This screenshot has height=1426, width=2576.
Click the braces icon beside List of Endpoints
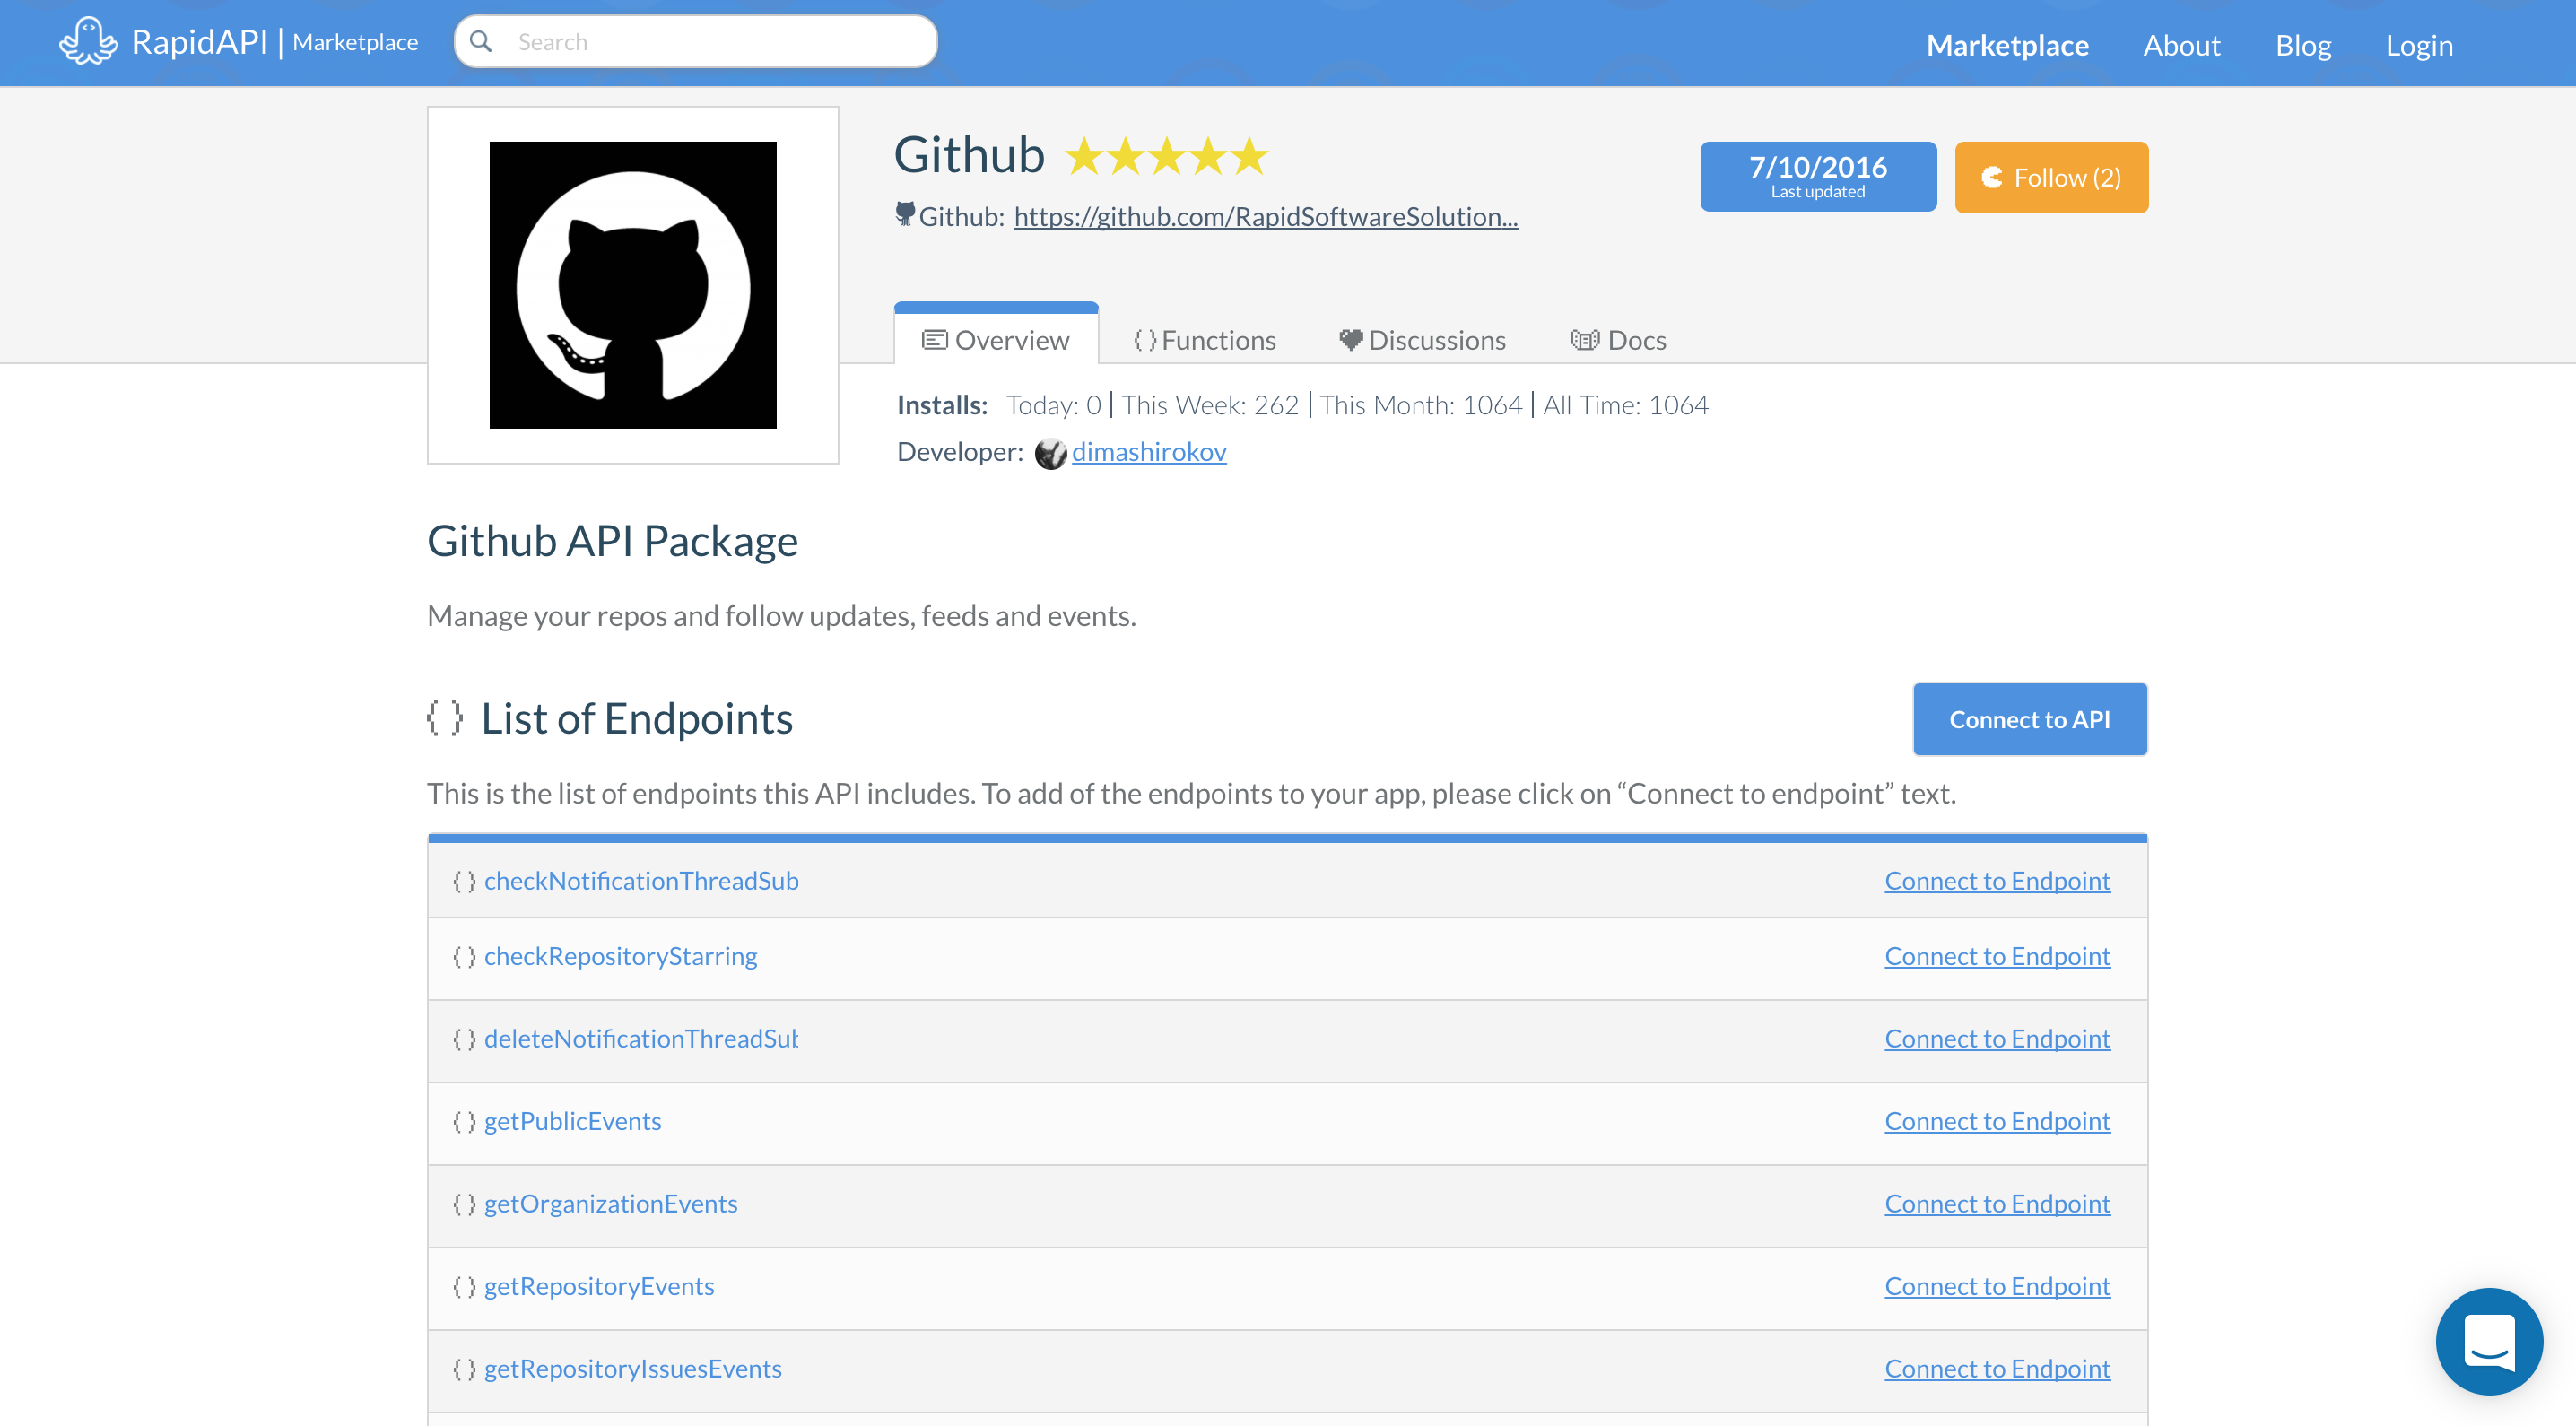tap(445, 718)
